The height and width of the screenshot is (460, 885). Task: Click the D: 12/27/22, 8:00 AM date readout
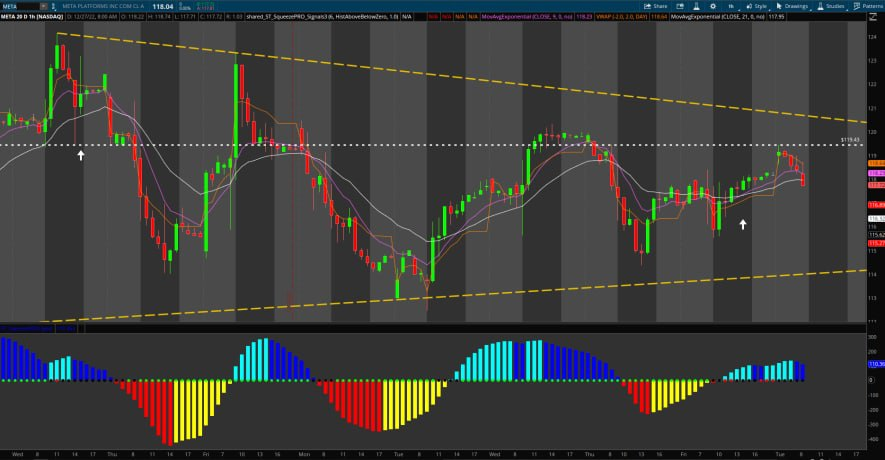pos(92,17)
